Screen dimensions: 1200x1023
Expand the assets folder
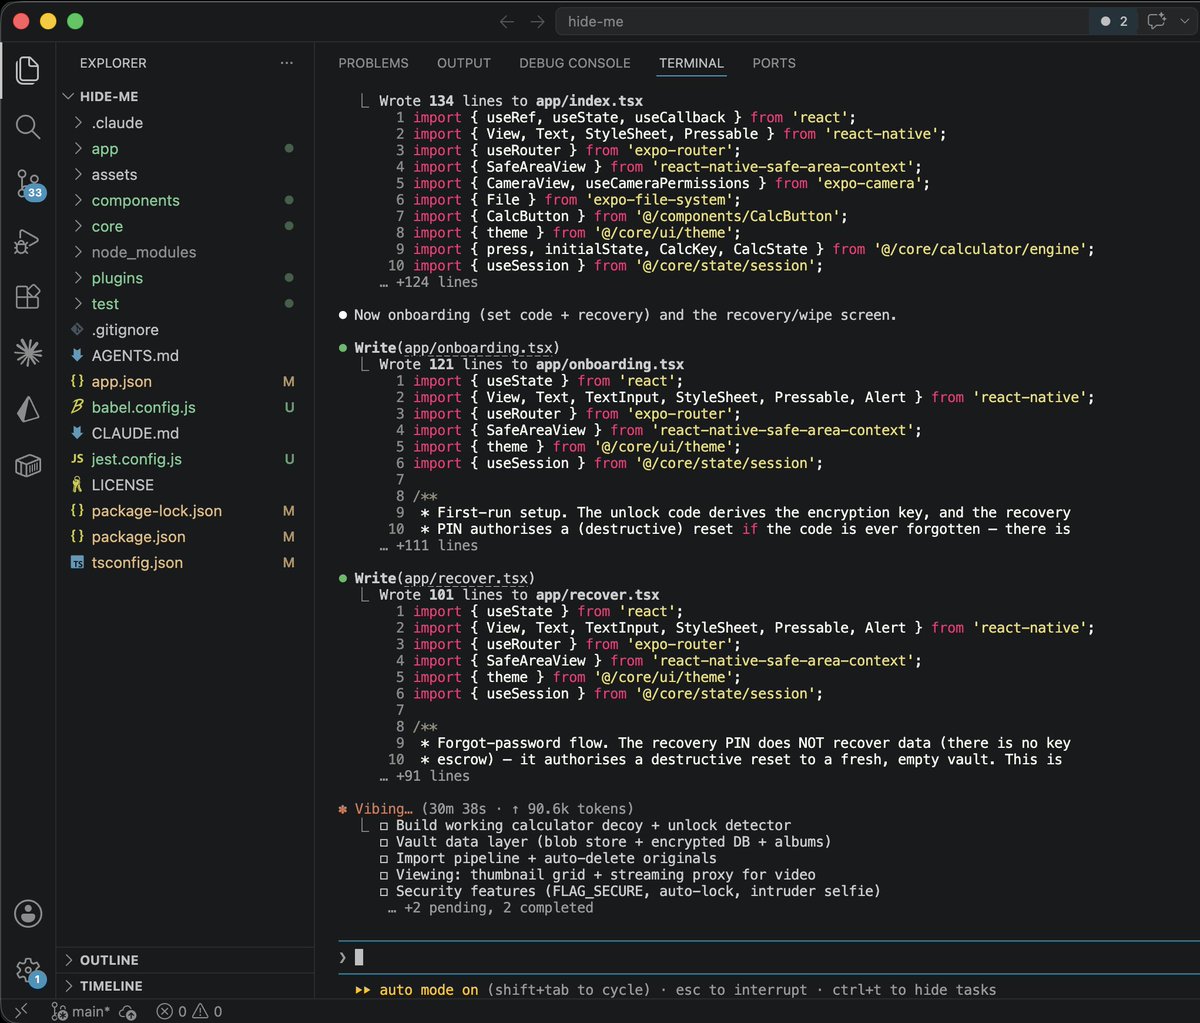(x=185, y=174)
